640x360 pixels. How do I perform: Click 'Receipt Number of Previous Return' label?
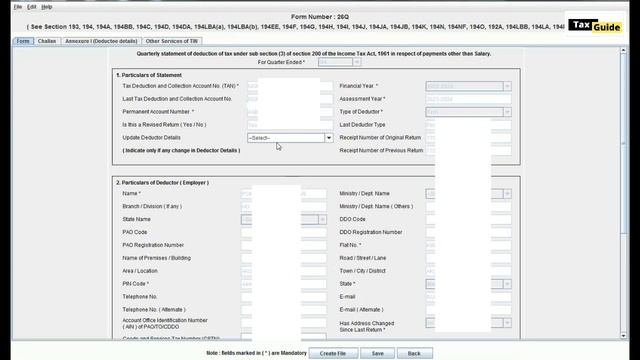coord(381,151)
